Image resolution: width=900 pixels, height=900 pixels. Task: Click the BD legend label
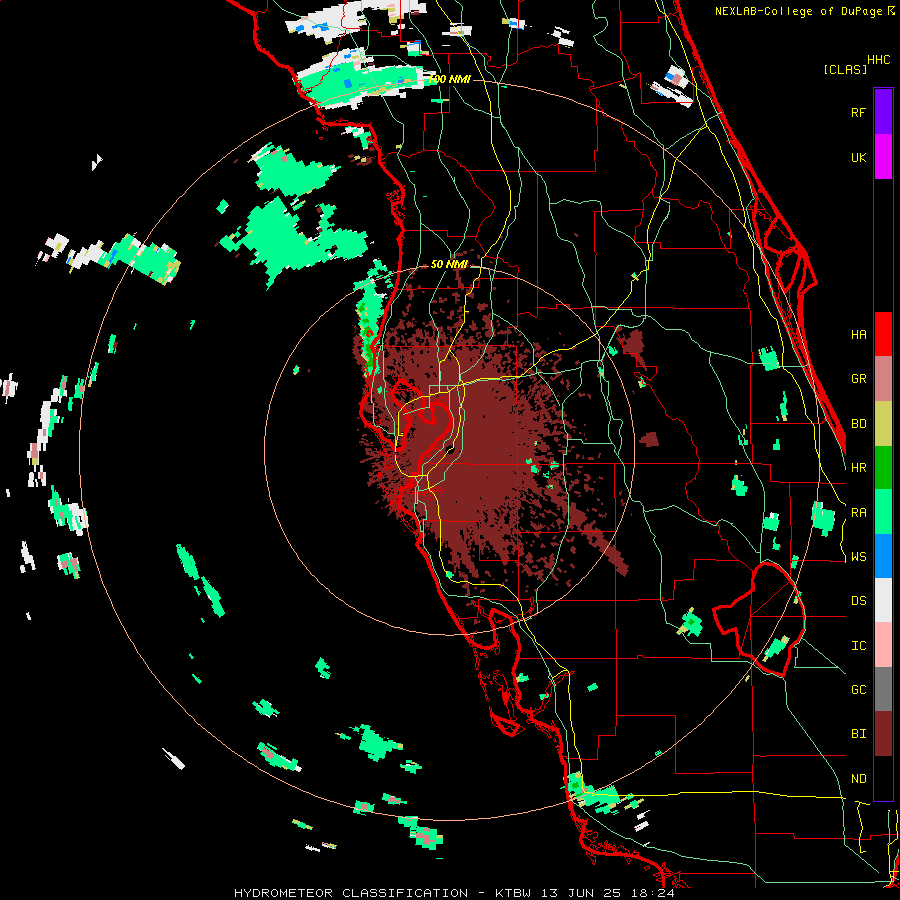[x=858, y=424]
